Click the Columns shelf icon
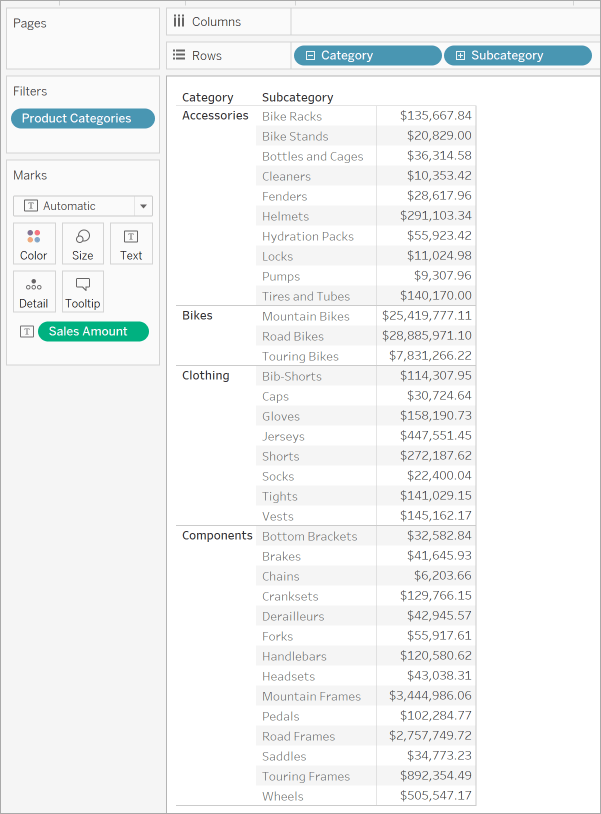The width and height of the screenshot is (601, 814). pos(179,21)
